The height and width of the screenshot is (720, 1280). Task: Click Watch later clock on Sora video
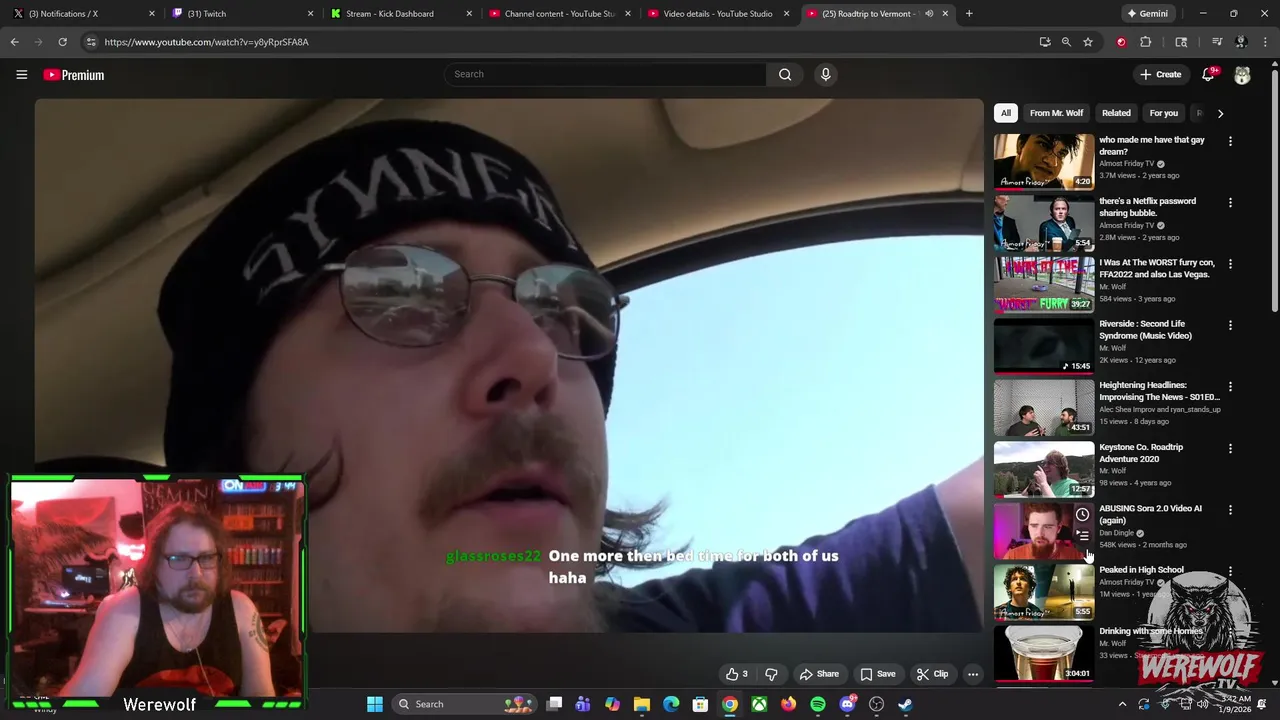point(1082,515)
